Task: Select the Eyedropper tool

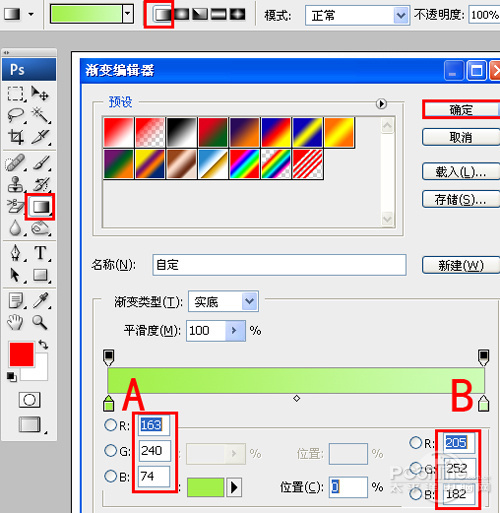Action: coord(40,301)
